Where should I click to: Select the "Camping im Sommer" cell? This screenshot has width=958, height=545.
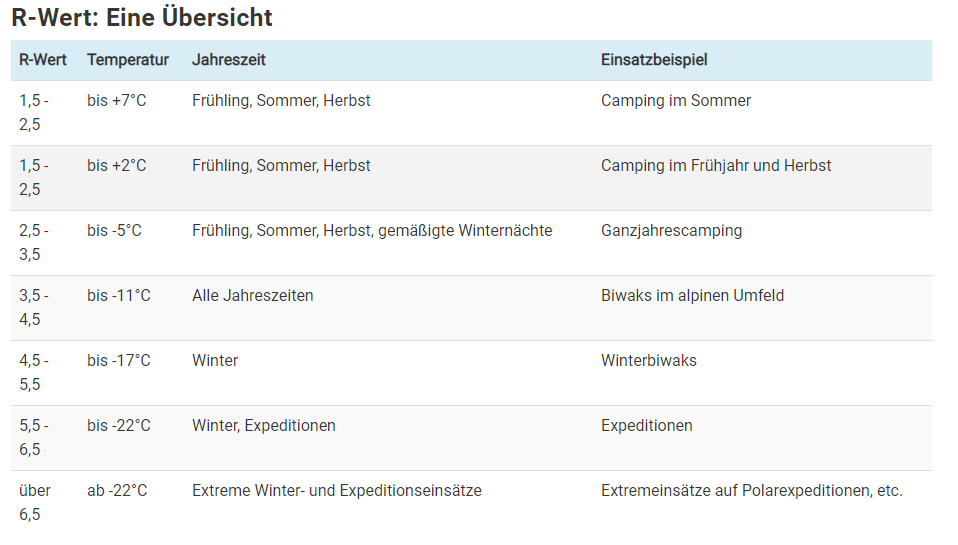(676, 101)
